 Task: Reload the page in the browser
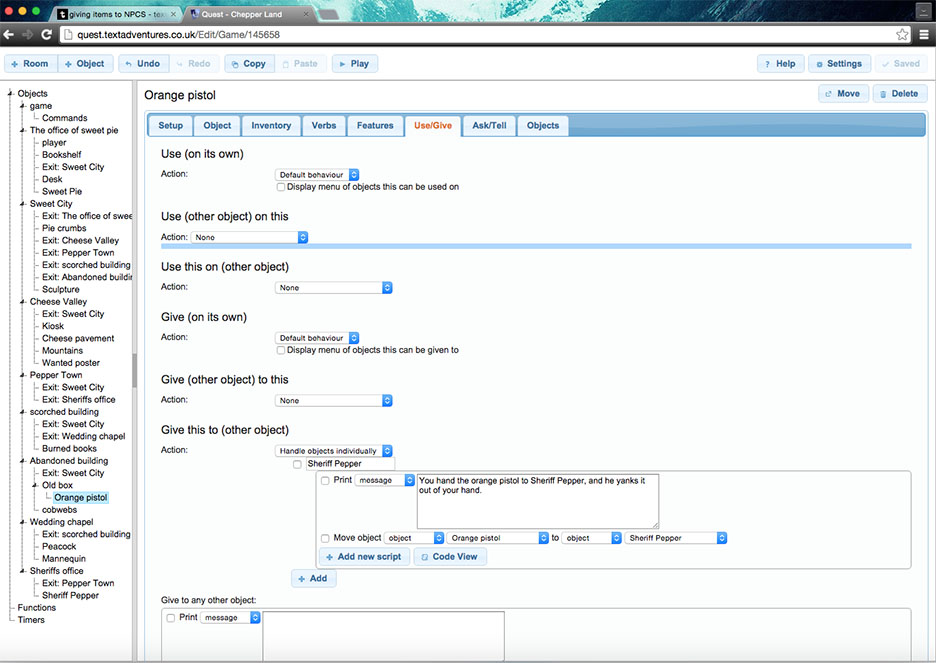pyautogui.click(x=47, y=33)
